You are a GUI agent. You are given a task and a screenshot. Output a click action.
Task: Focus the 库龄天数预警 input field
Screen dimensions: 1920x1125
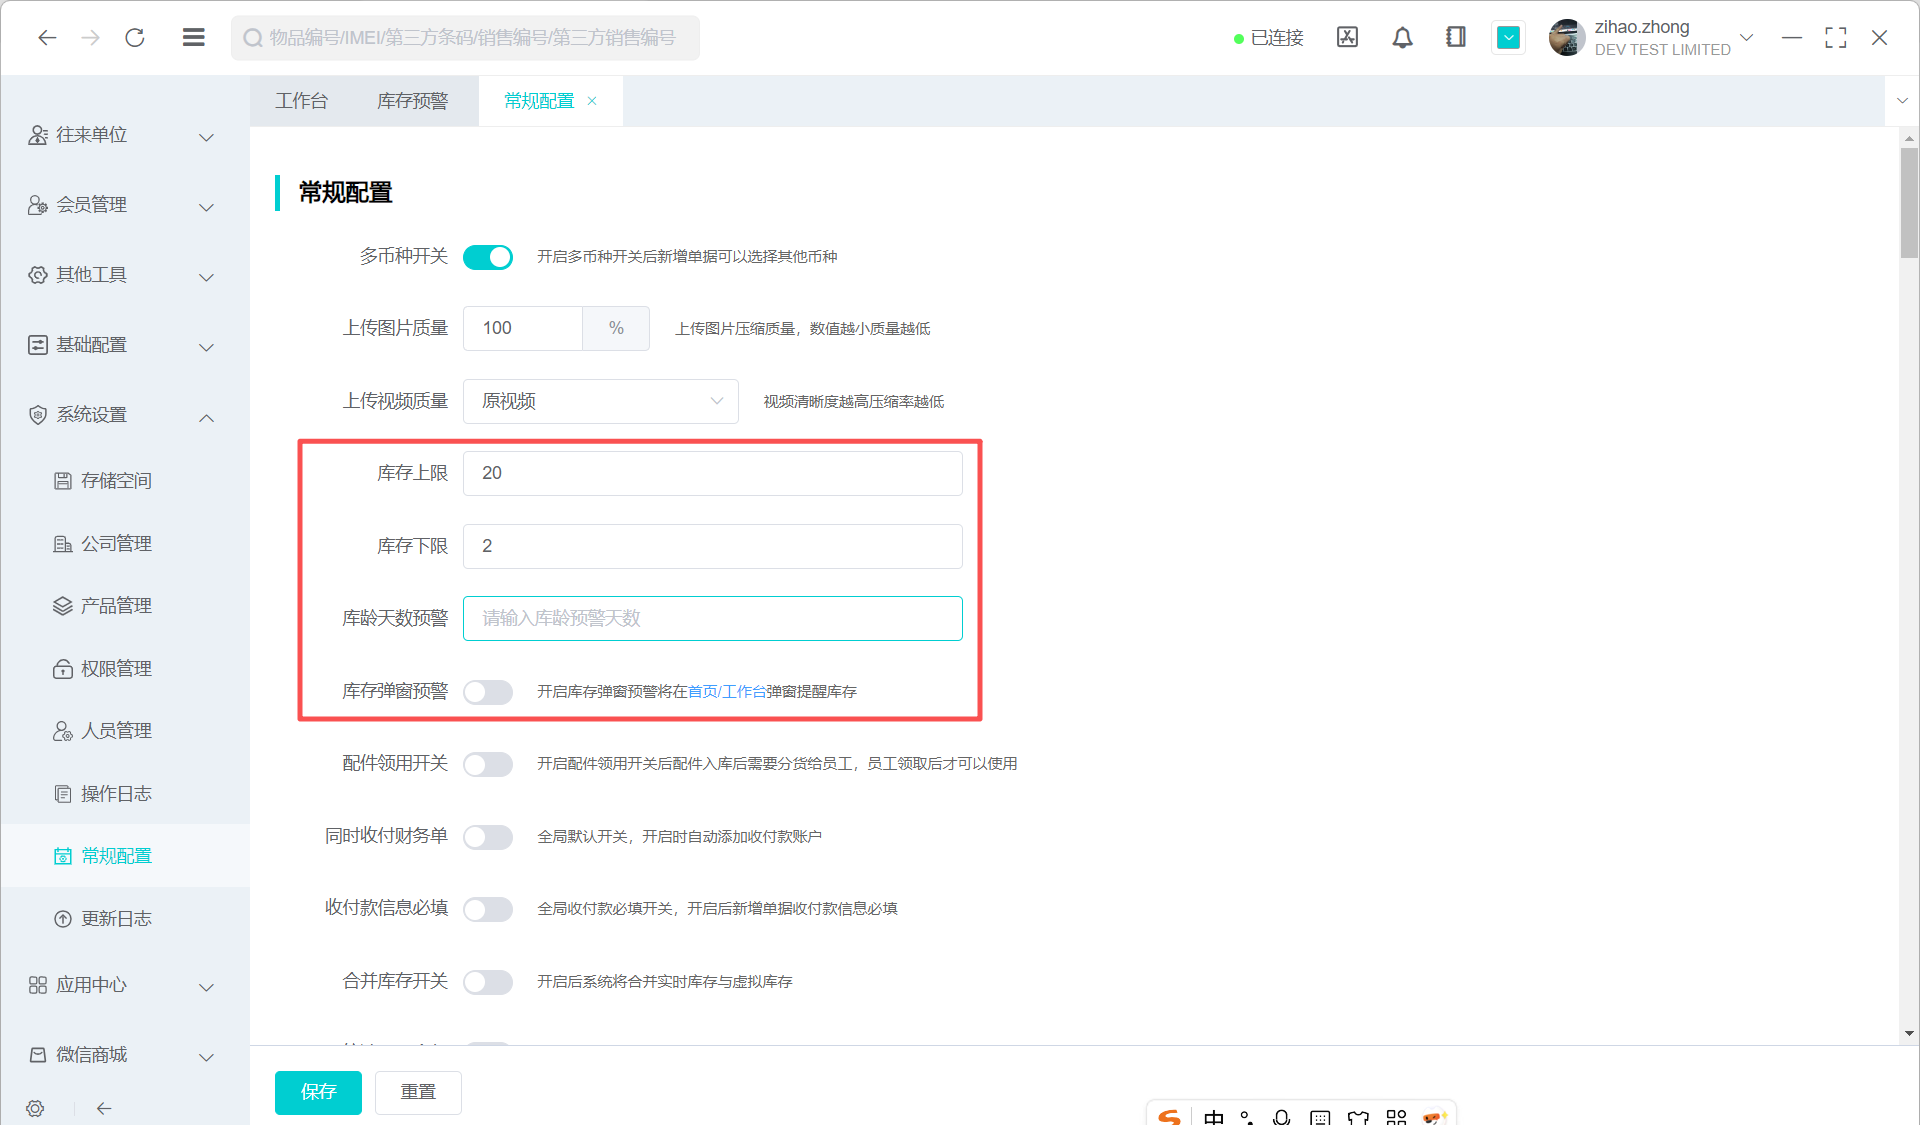click(712, 618)
